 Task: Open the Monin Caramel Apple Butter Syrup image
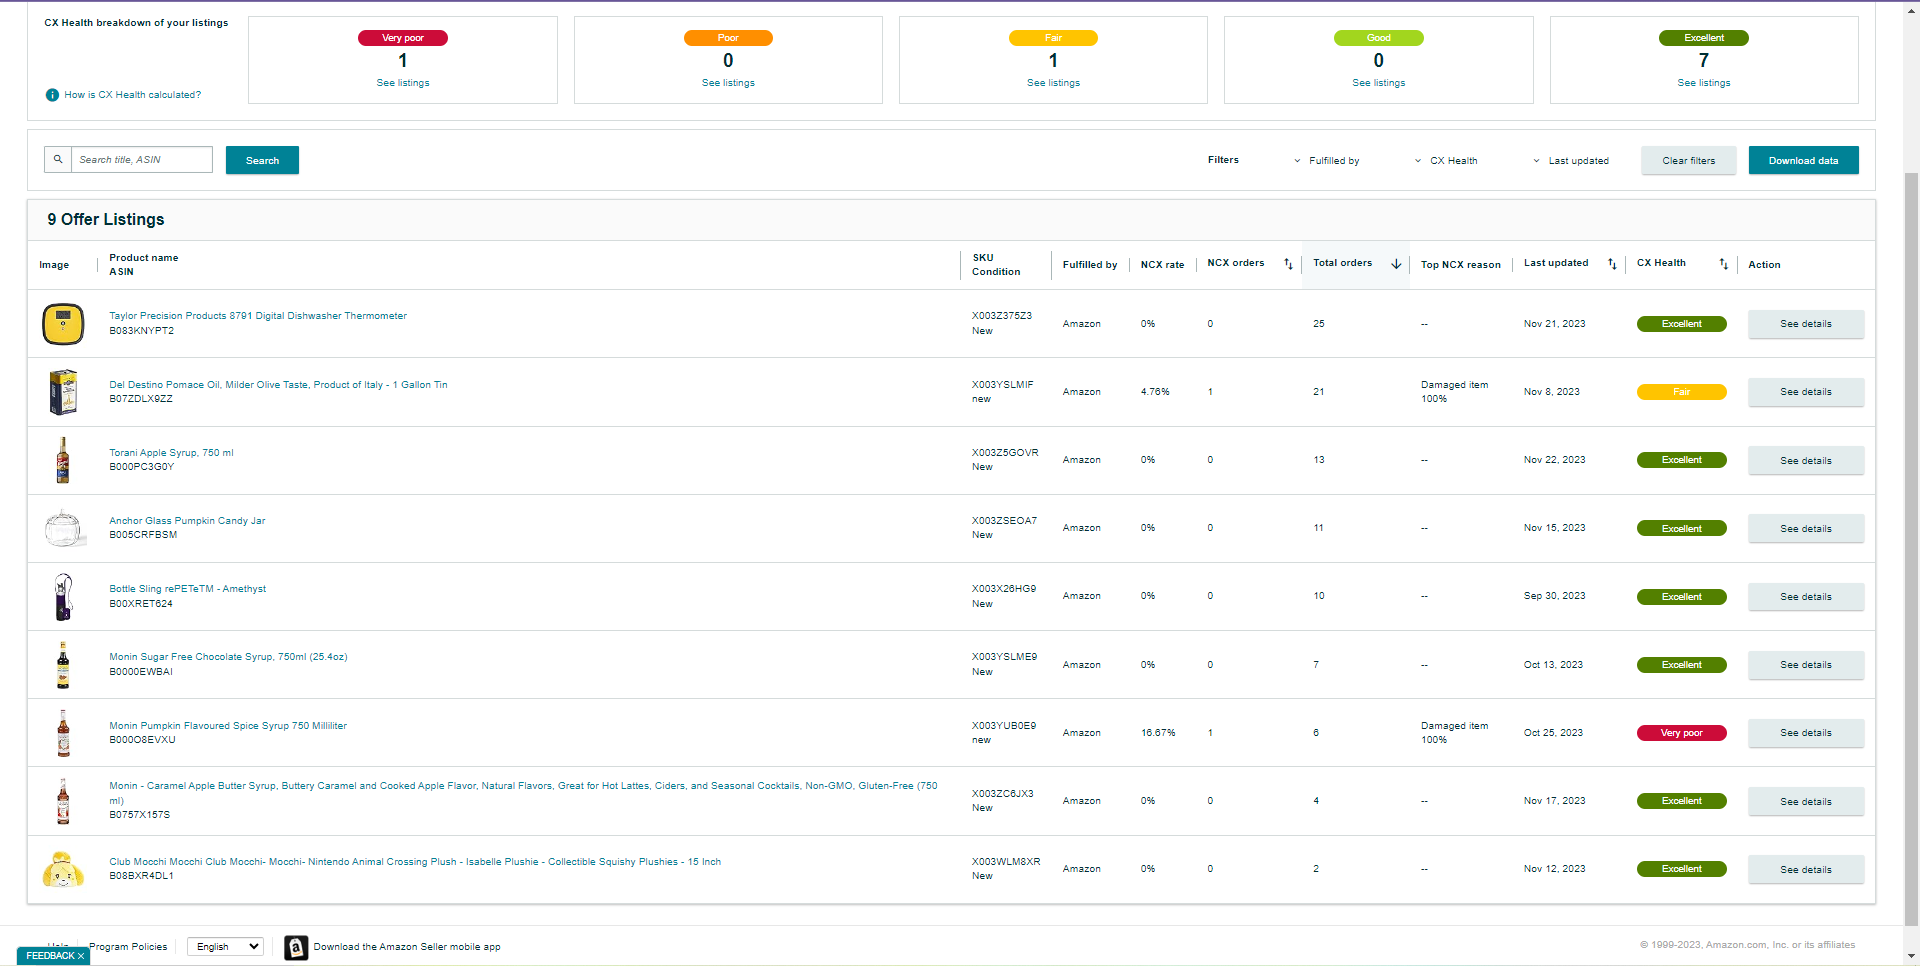point(63,801)
